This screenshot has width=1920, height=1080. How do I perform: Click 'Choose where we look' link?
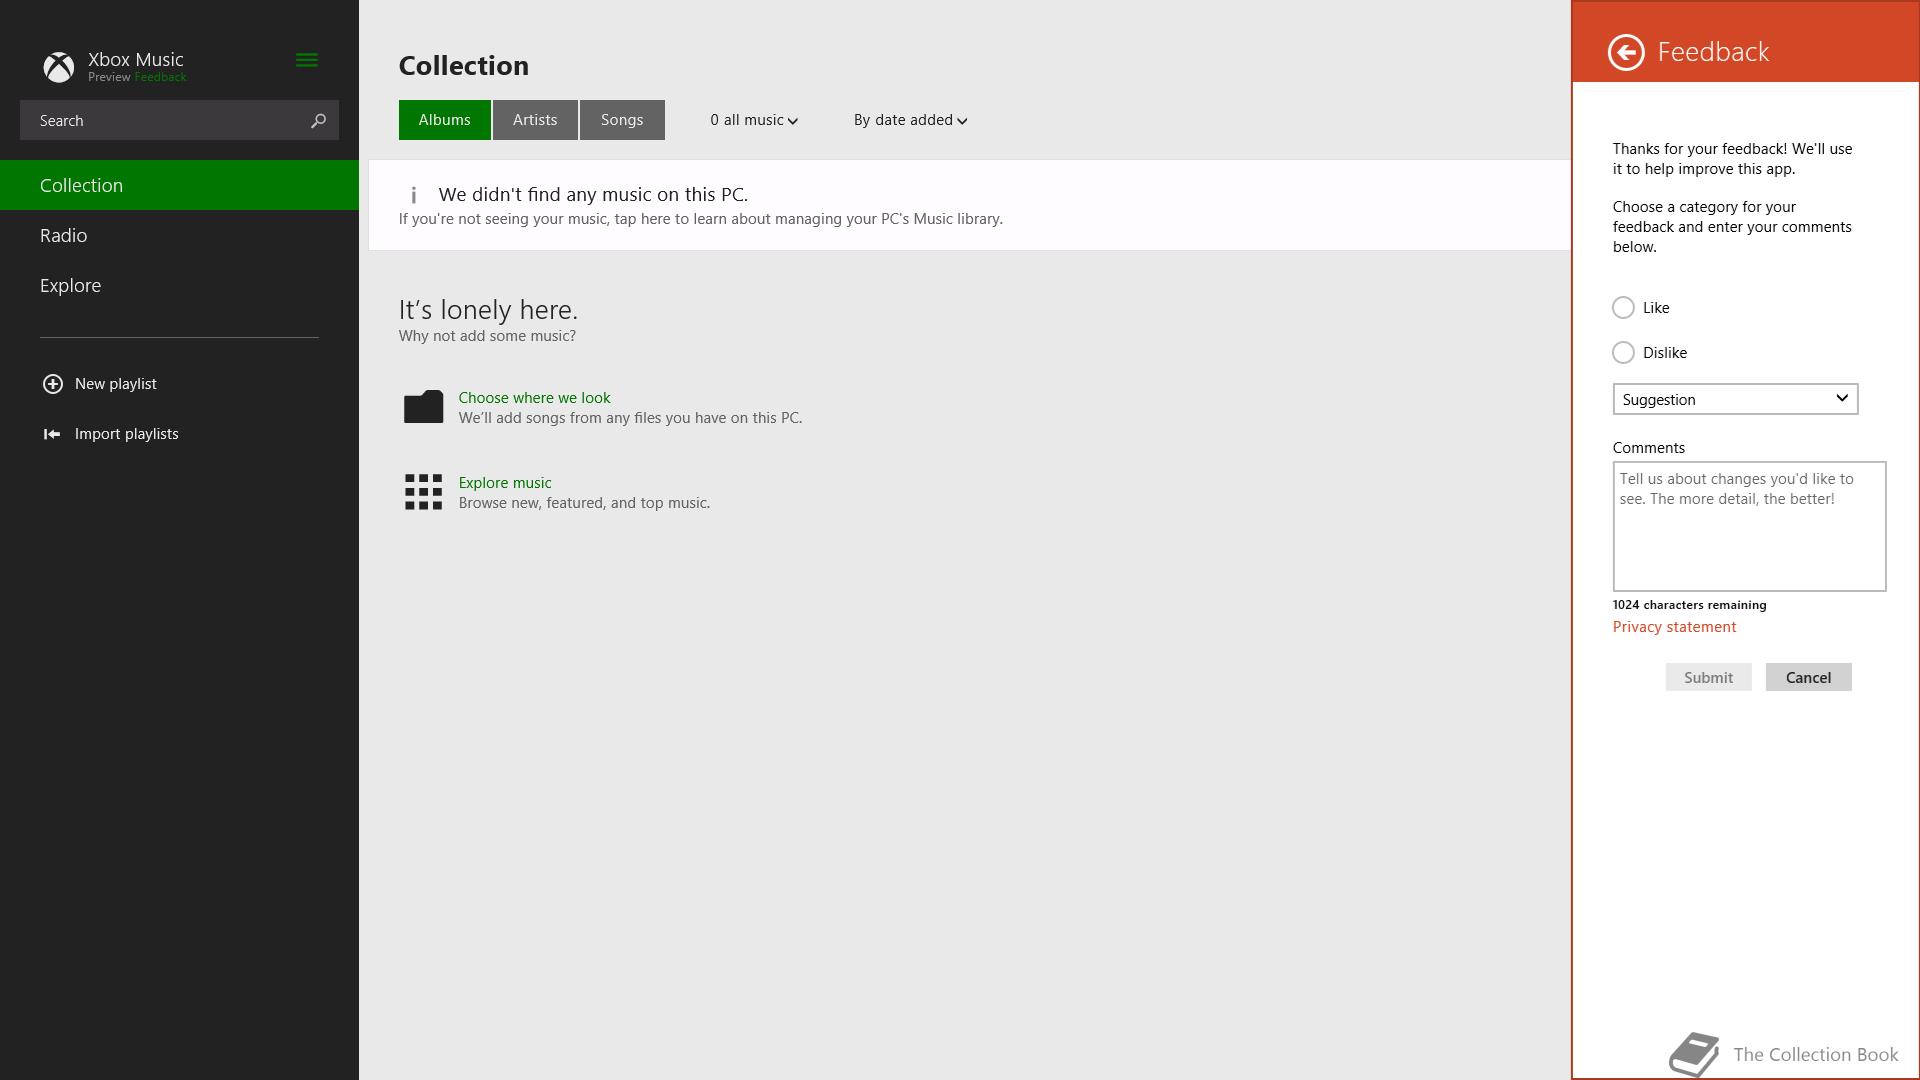click(534, 397)
